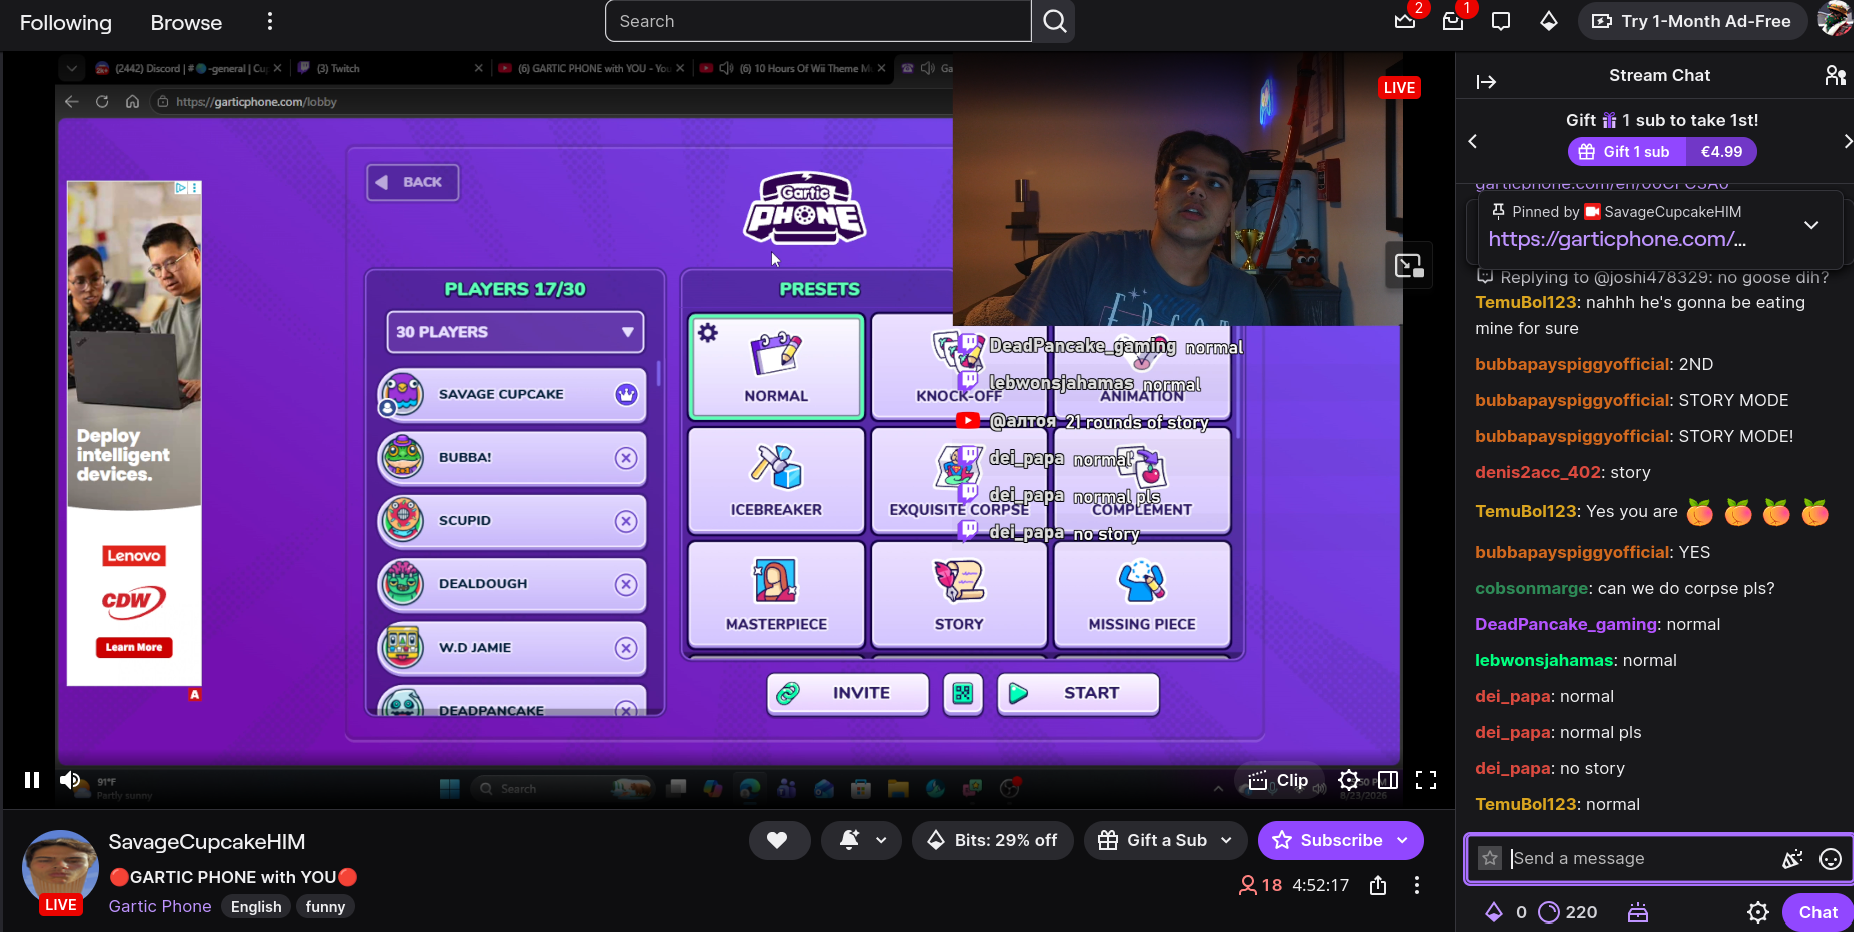The image size is (1854, 932).
Task: Open the 30 PLAYERS dropdown in the stream
Action: click(515, 332)
